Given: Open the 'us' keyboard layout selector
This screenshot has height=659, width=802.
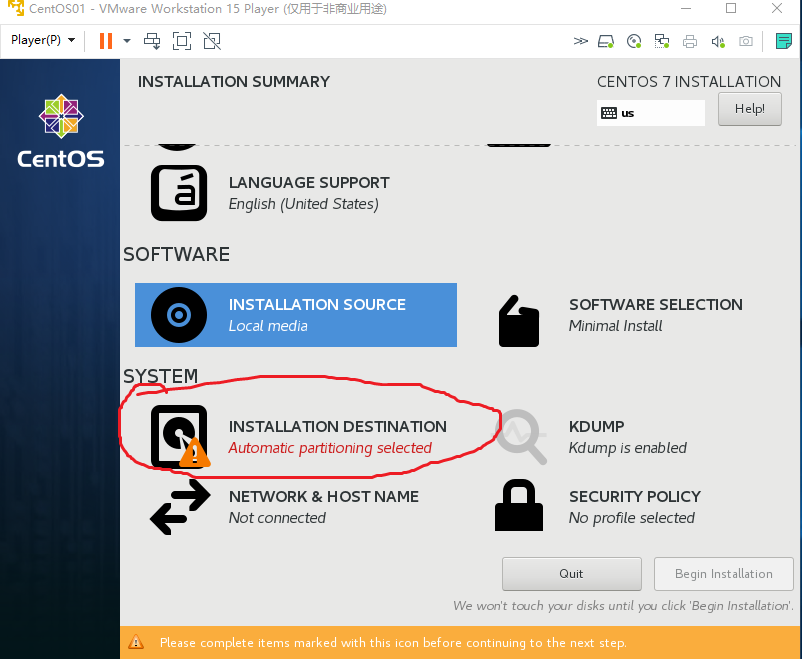Looking at the screenshot, I should 650,113.
